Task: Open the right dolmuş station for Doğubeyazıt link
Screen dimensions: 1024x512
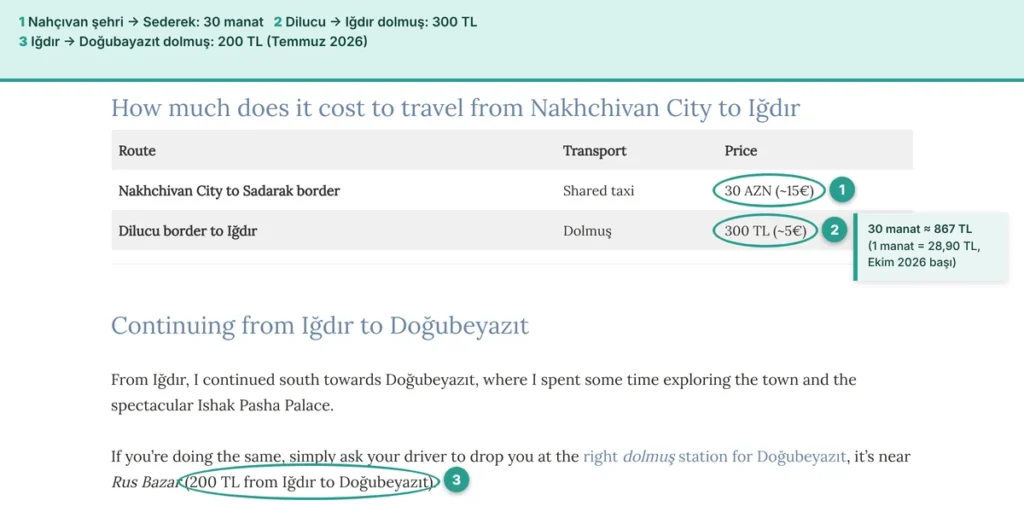Action: tap(714, 456)
